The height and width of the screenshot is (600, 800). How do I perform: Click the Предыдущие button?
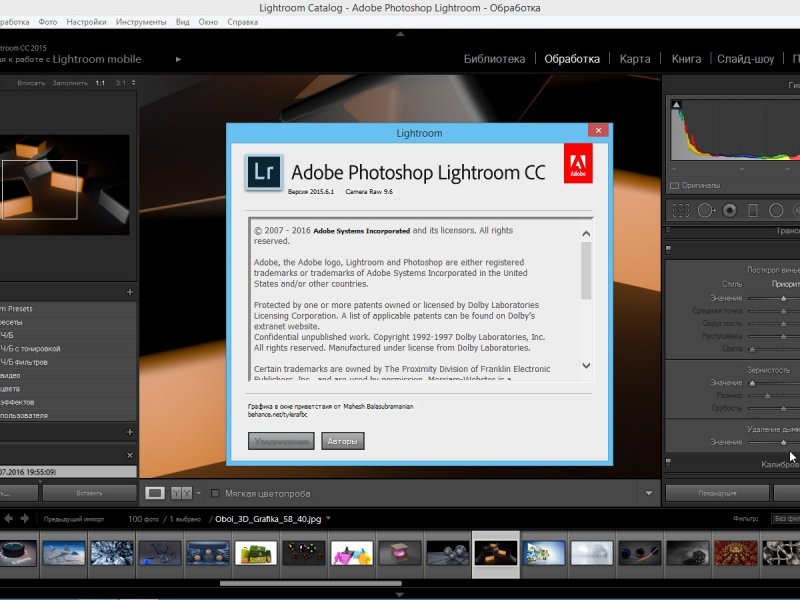717,493
